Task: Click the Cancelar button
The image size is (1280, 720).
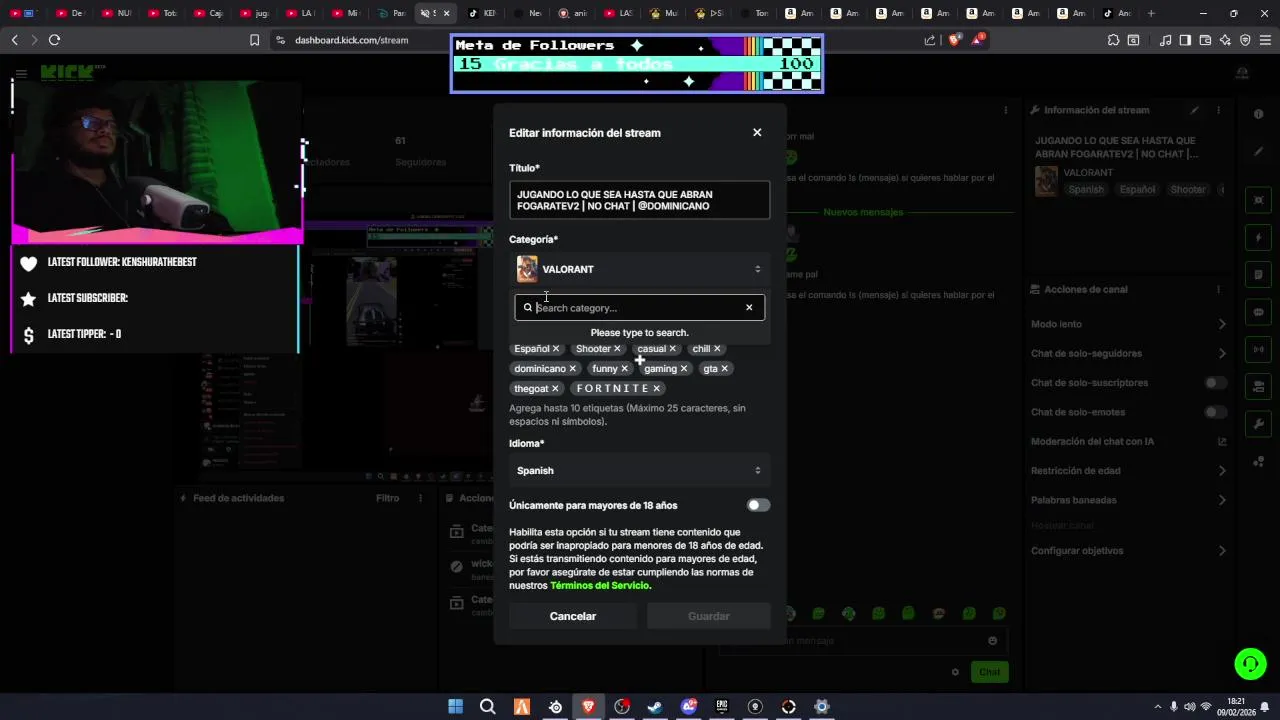Action: pos(573,616)
